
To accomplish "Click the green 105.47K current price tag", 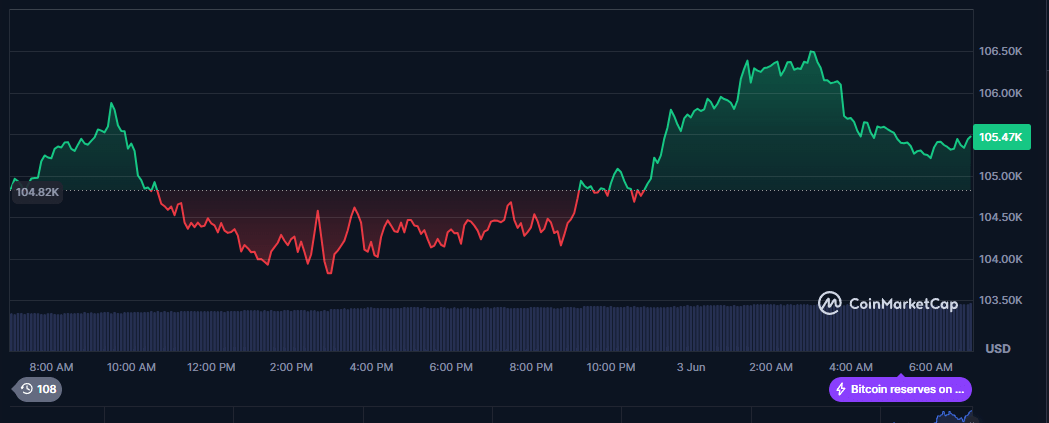I will [1001, 137].
